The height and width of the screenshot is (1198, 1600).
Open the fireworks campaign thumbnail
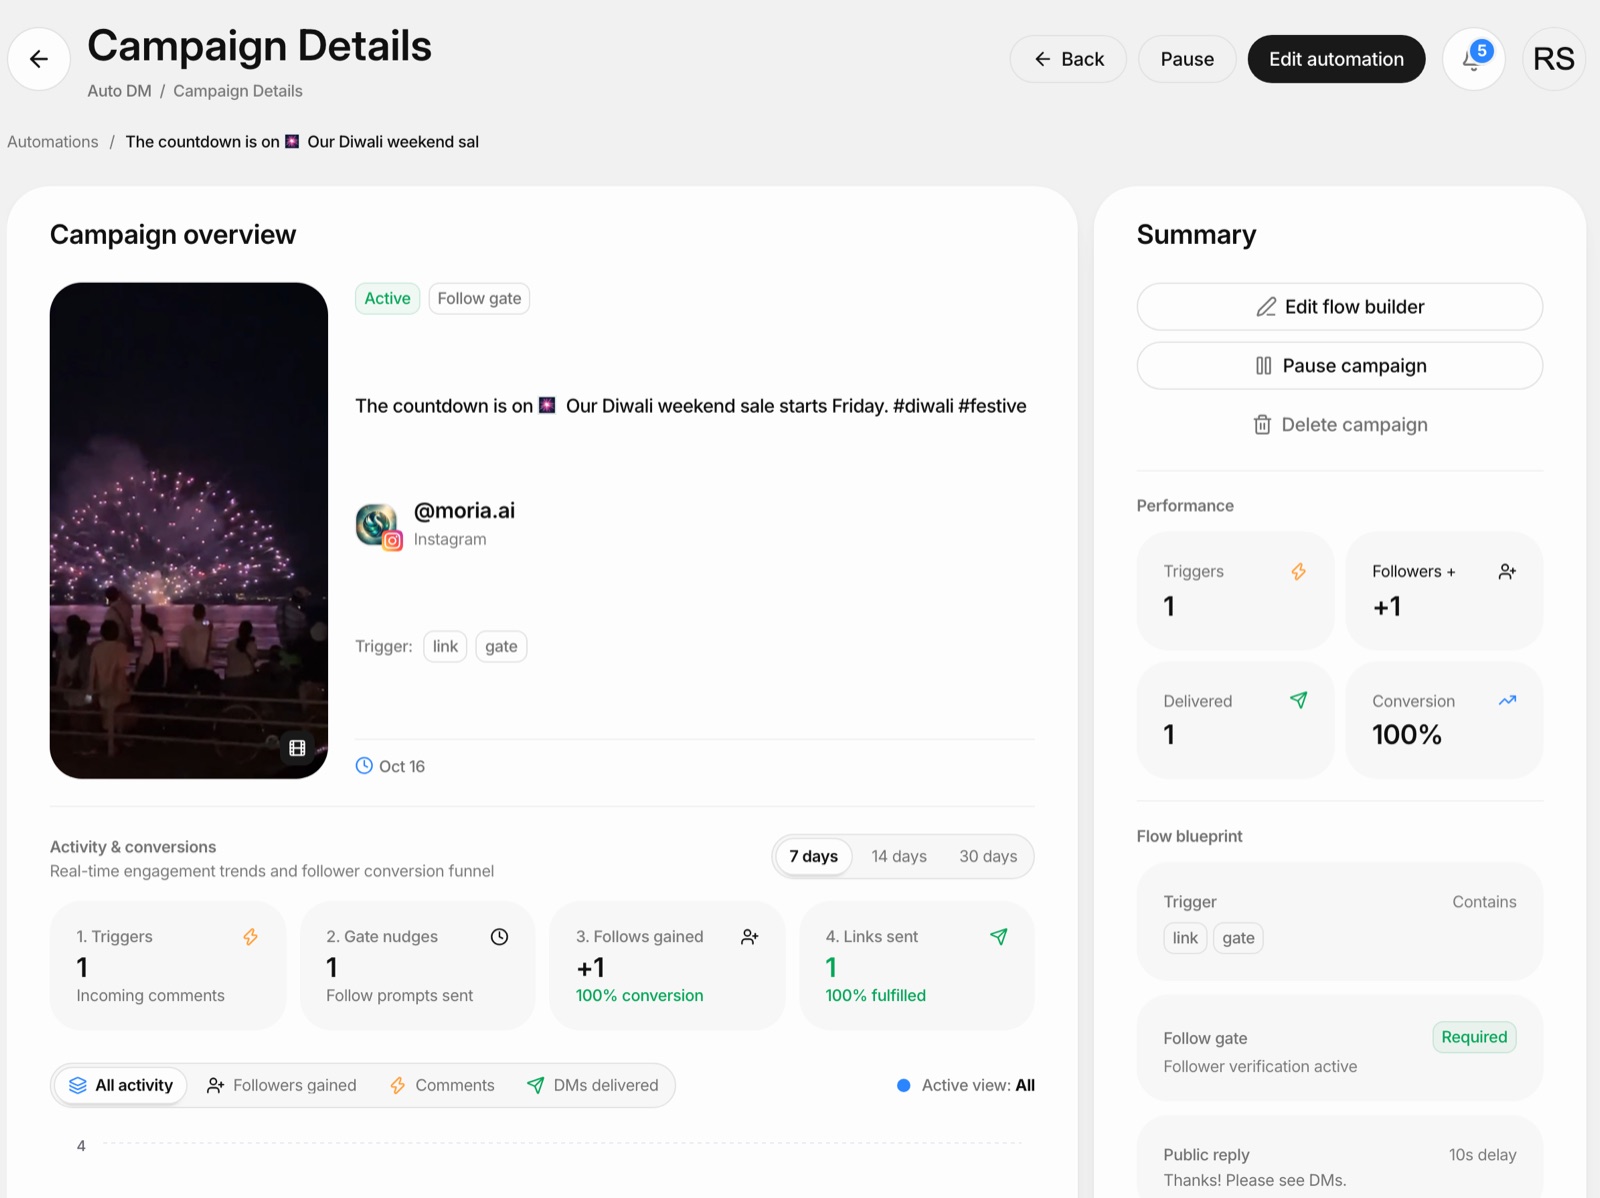pos(189,530)
